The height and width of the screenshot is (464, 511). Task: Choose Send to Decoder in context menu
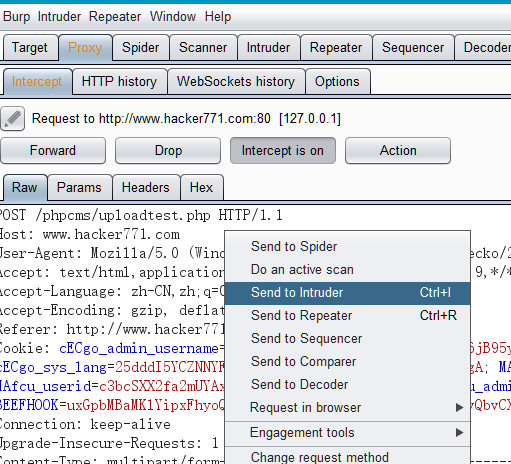pos(347,385)
